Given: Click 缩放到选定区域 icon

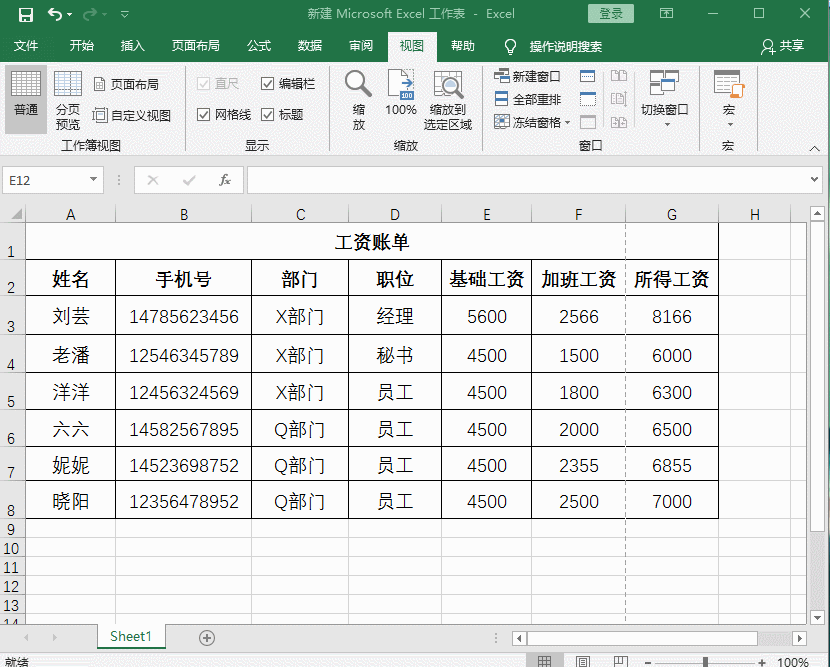Looking at the screenshot, I should coord(451,97).
